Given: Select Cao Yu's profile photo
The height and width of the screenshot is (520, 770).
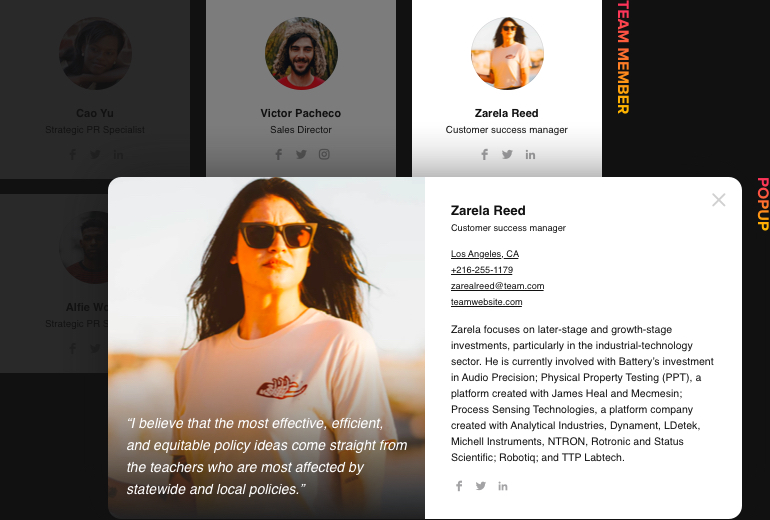Looking at the screenshot, I should click(95, 54).
